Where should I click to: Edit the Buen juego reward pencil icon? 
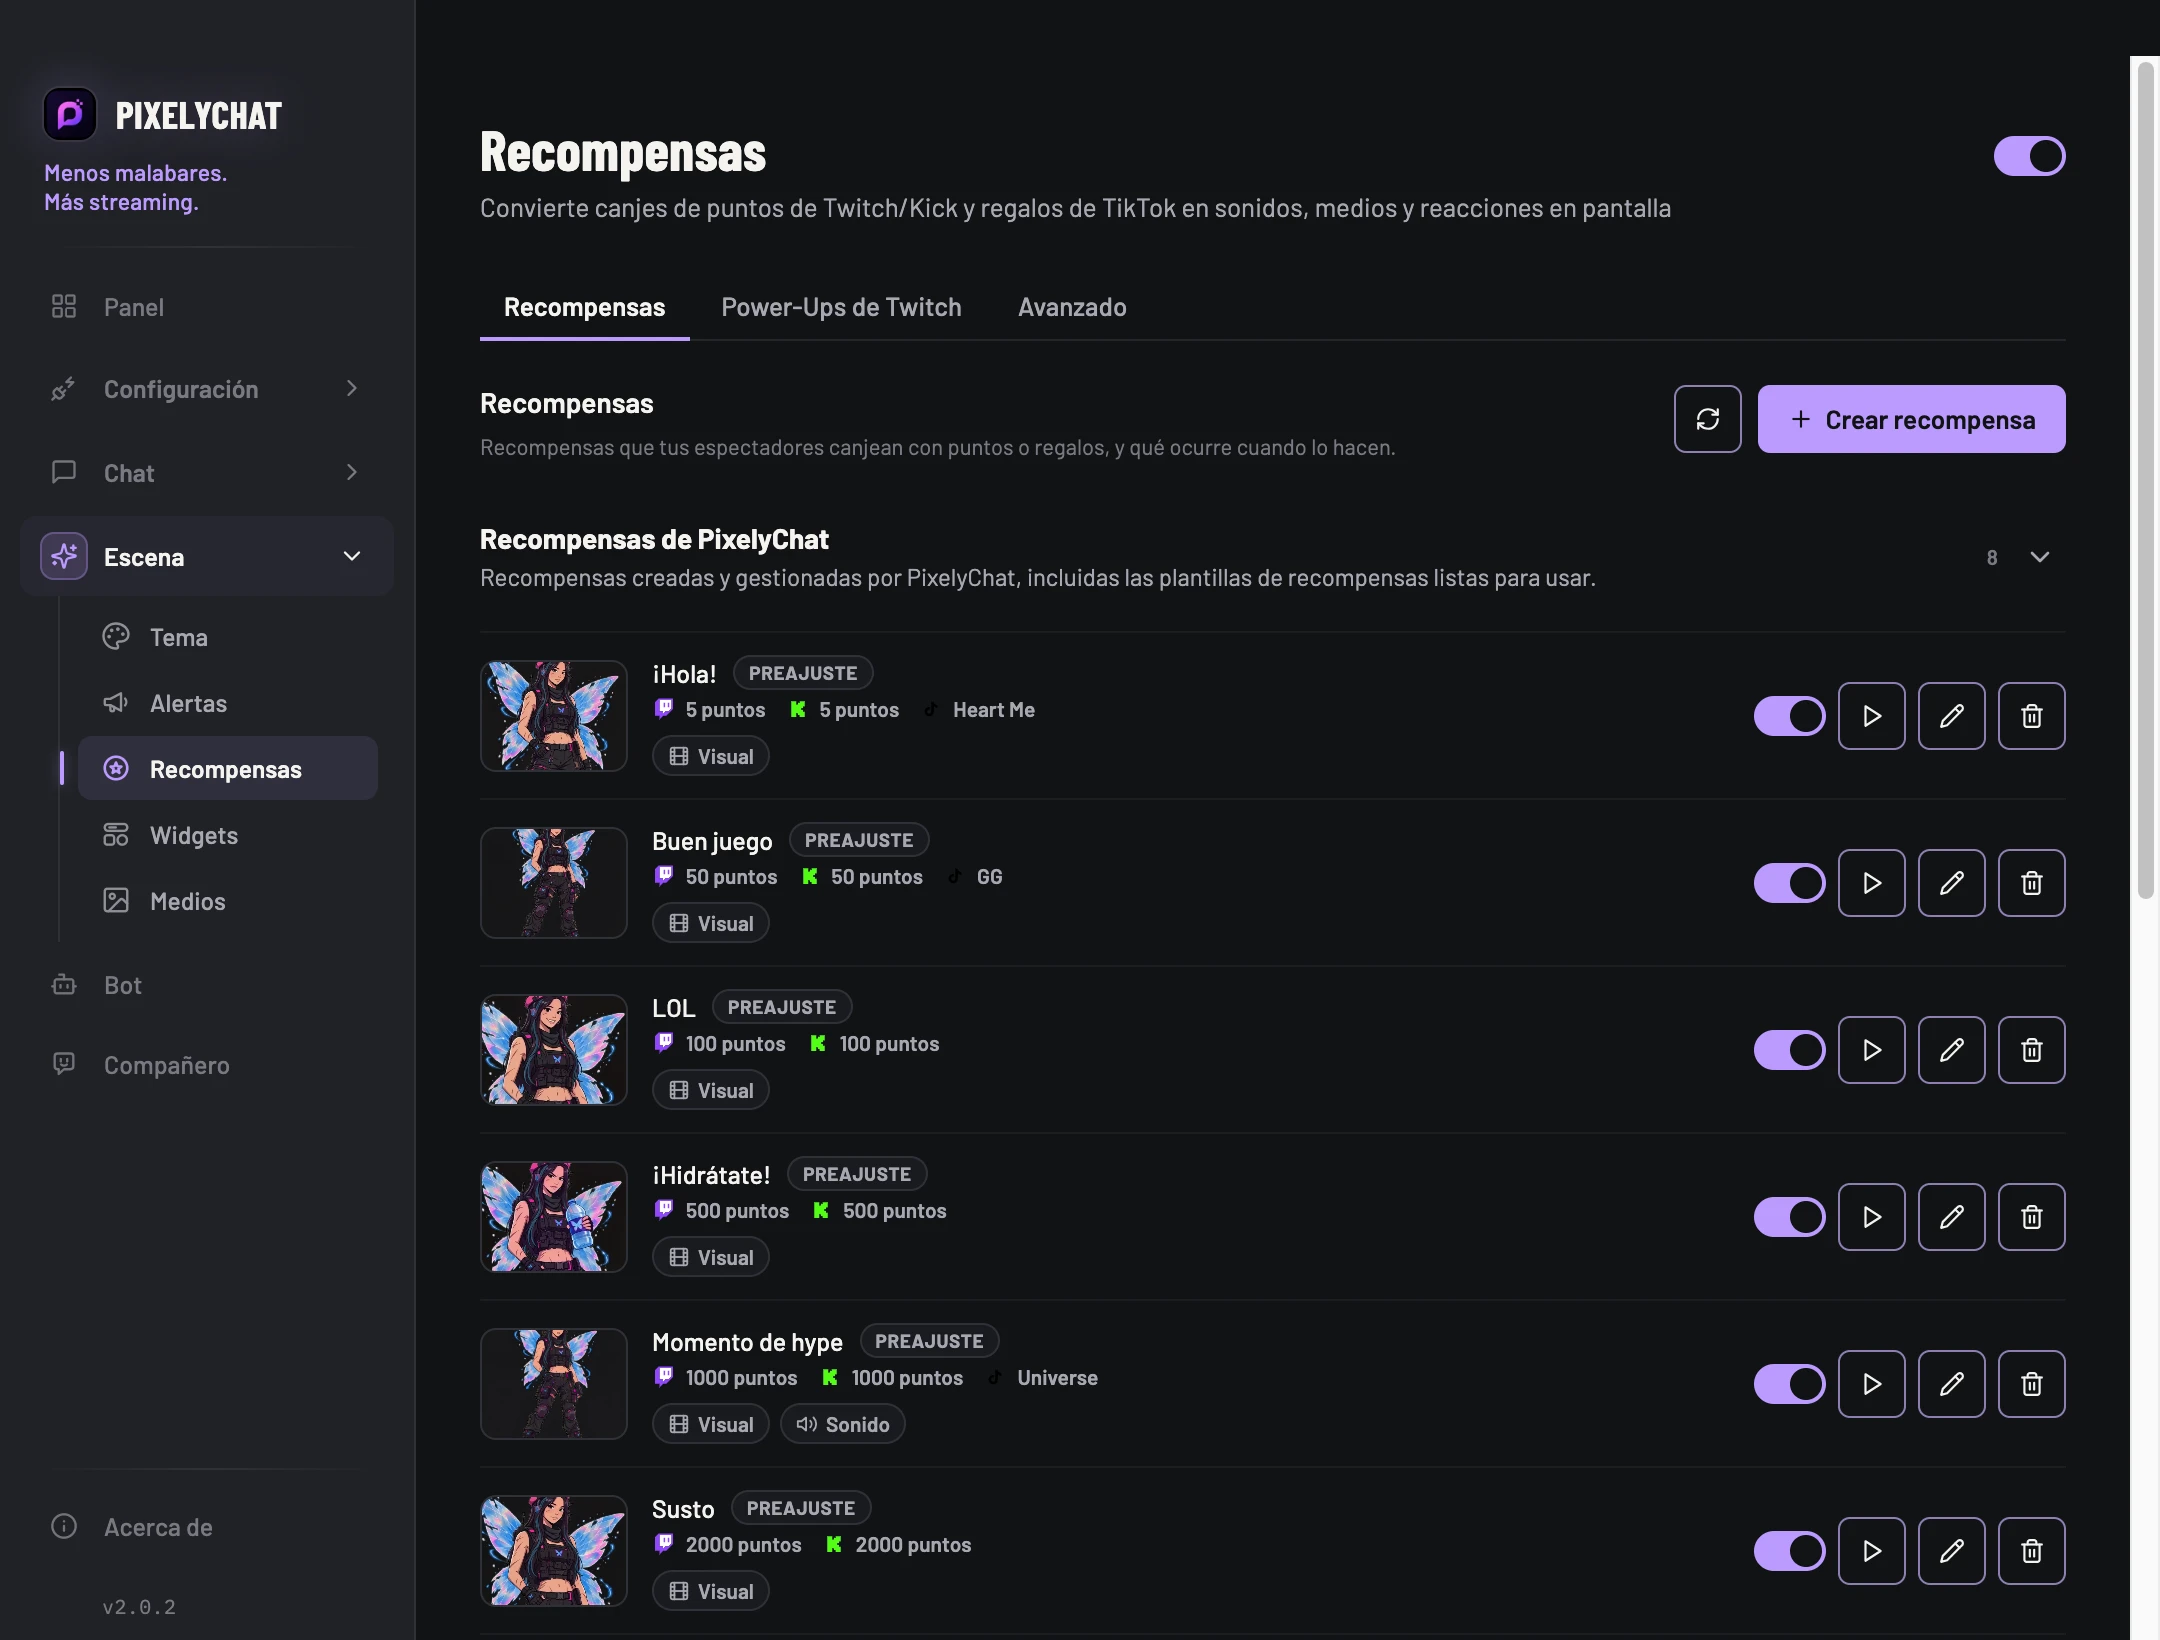pos(1951,883)
